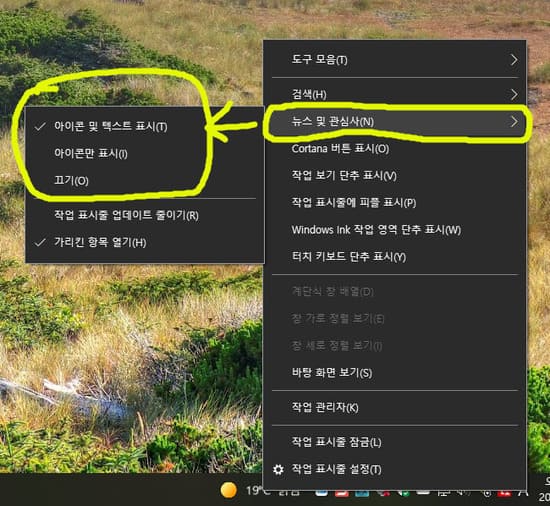This screenshot has height=506, width=550.
Task: Expand the 뉴스 및 관심사(N) submenu arrow
Action: click(514, 122)
